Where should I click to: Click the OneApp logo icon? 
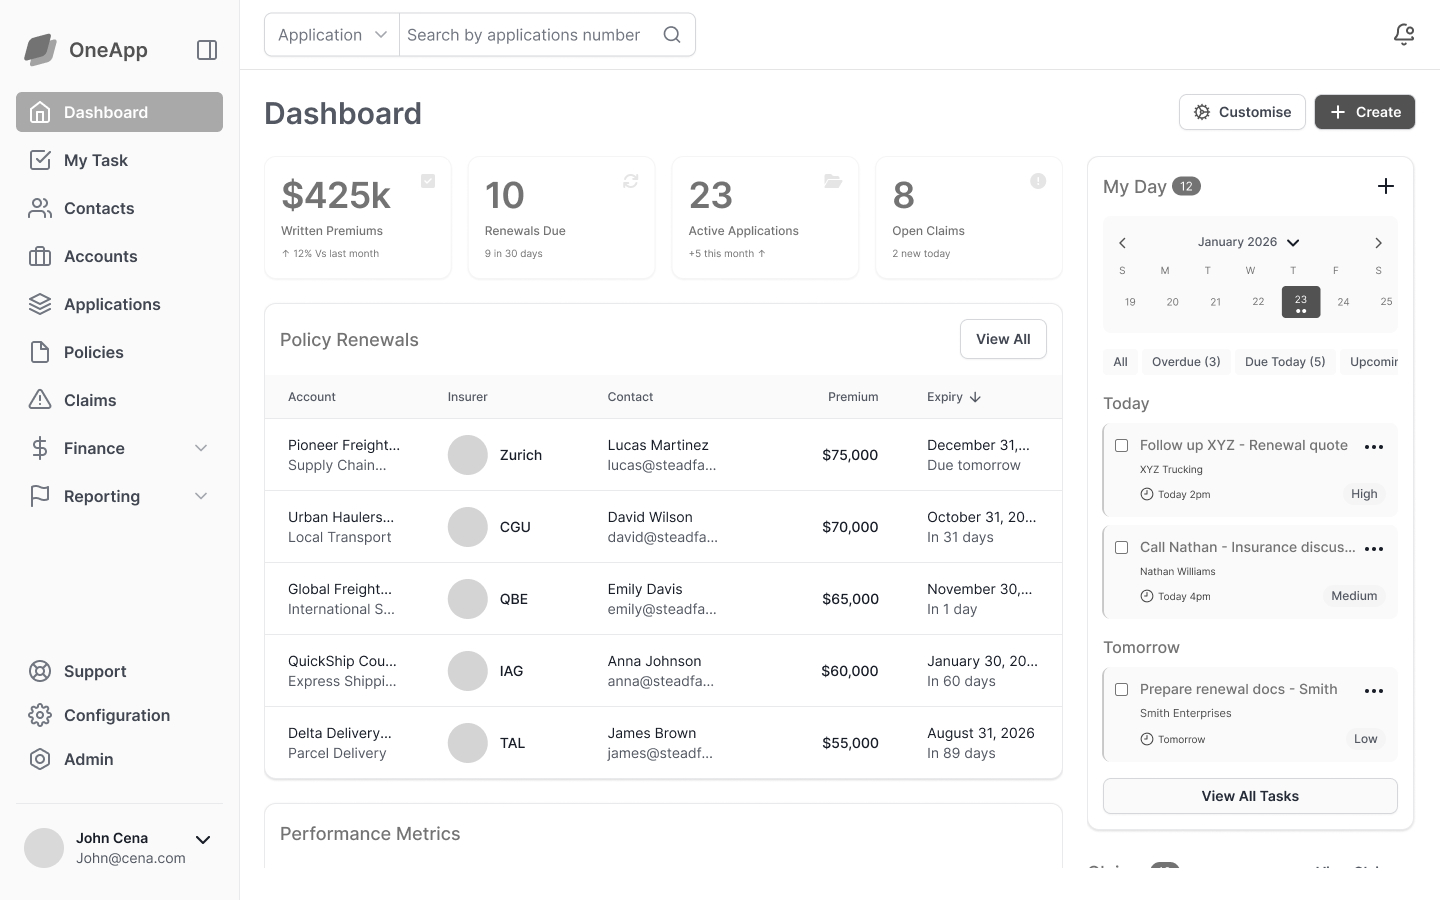pos(40,49)
